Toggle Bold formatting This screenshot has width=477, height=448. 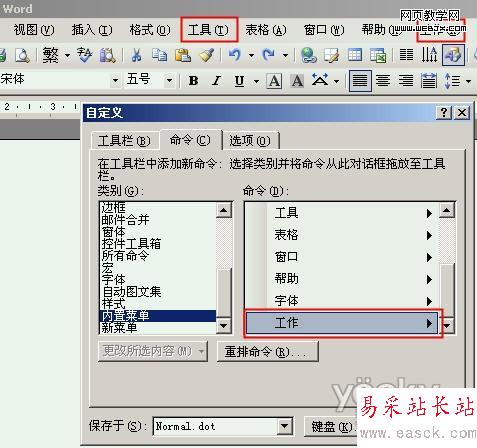click(x=193, y=81)
